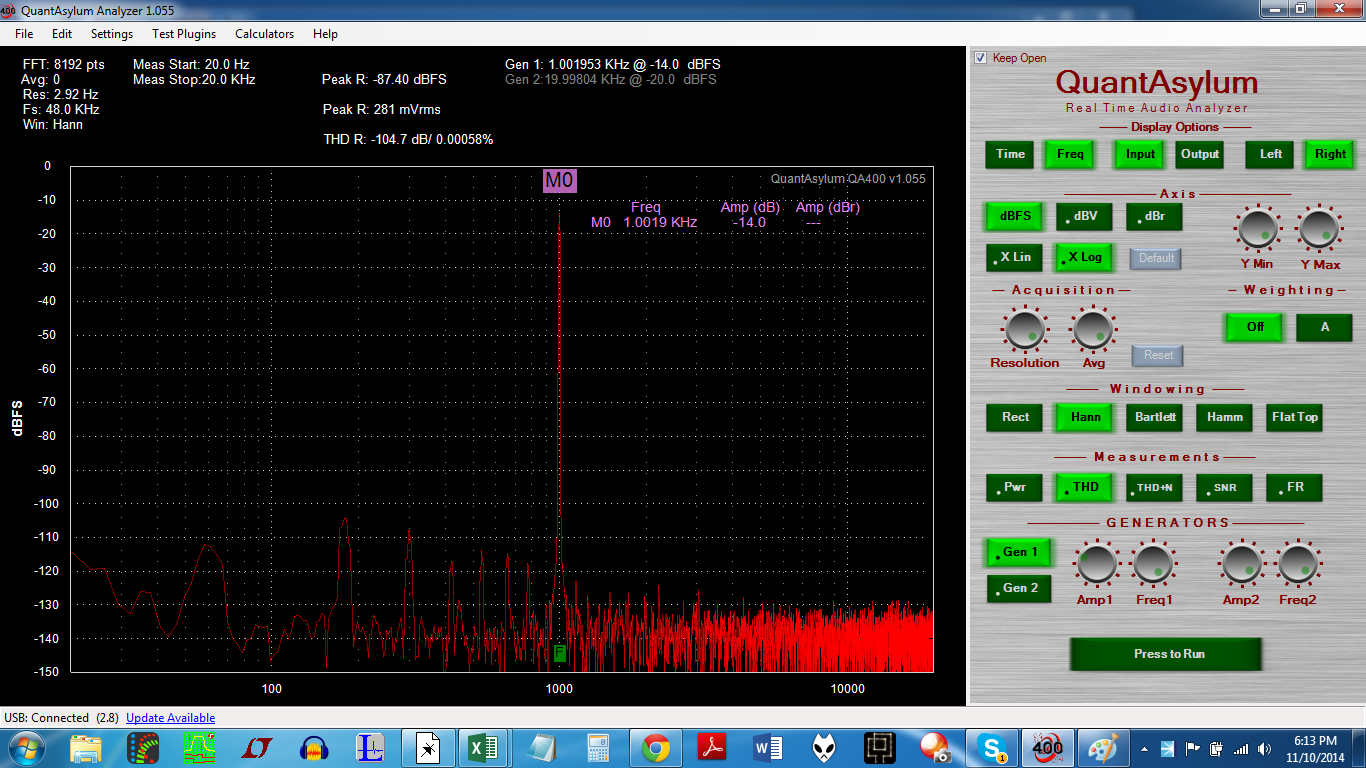
Task: Click the Resolution knob
Action: point(1024,328)
